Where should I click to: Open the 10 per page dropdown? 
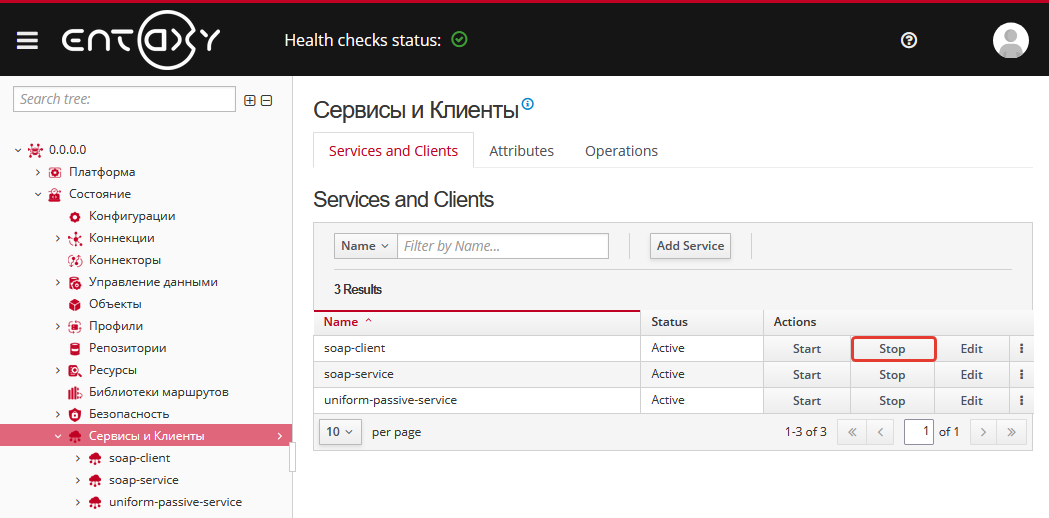click(x=340, y=432)
